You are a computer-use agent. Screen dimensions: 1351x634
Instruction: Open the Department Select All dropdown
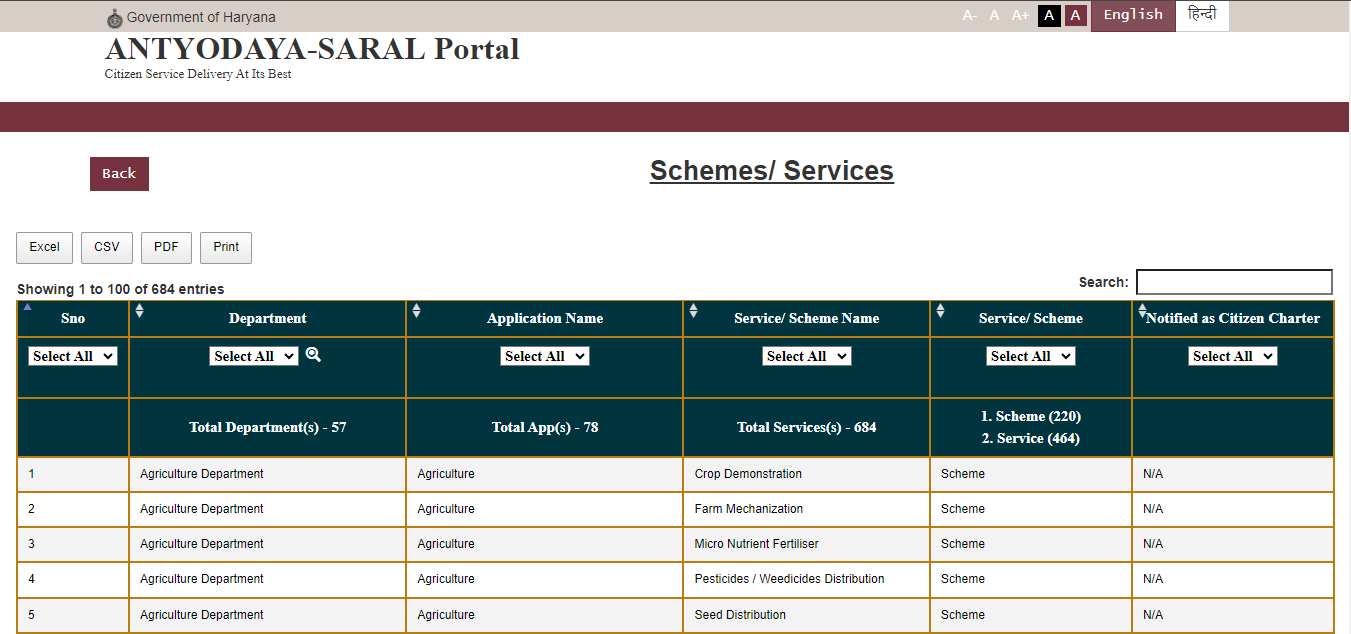254,356
